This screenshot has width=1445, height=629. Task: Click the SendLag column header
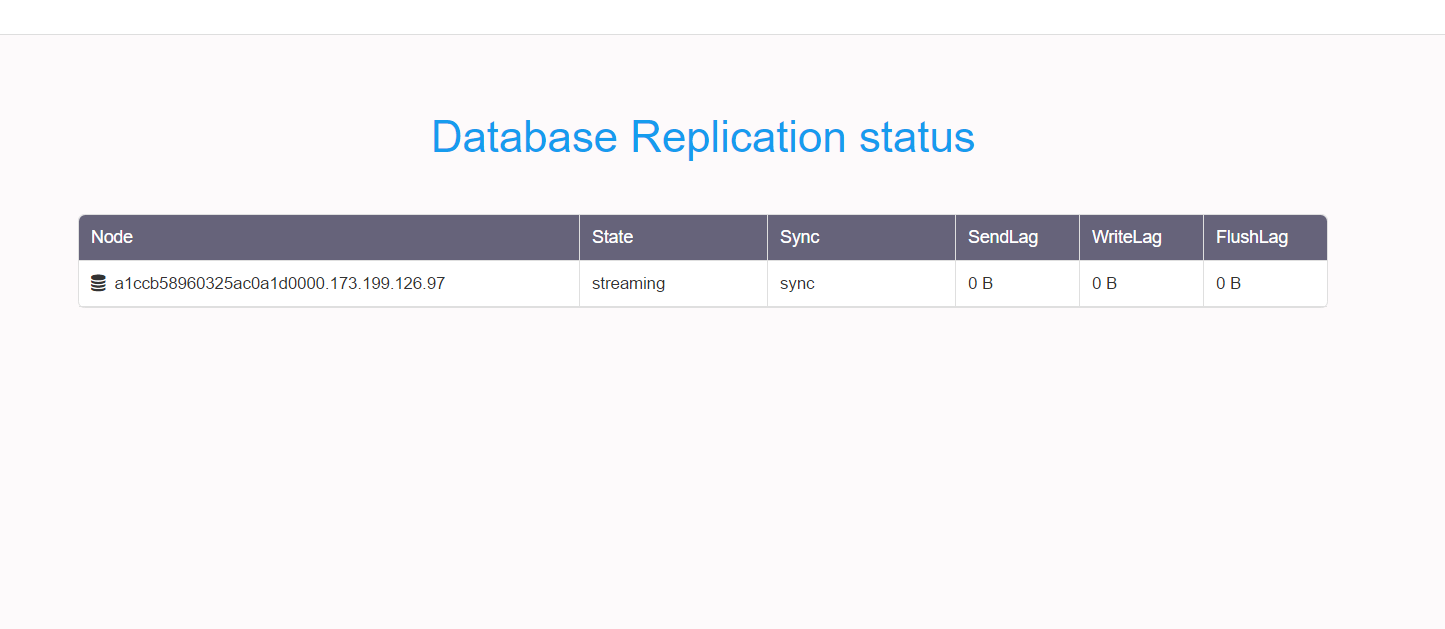point(1017,238)
